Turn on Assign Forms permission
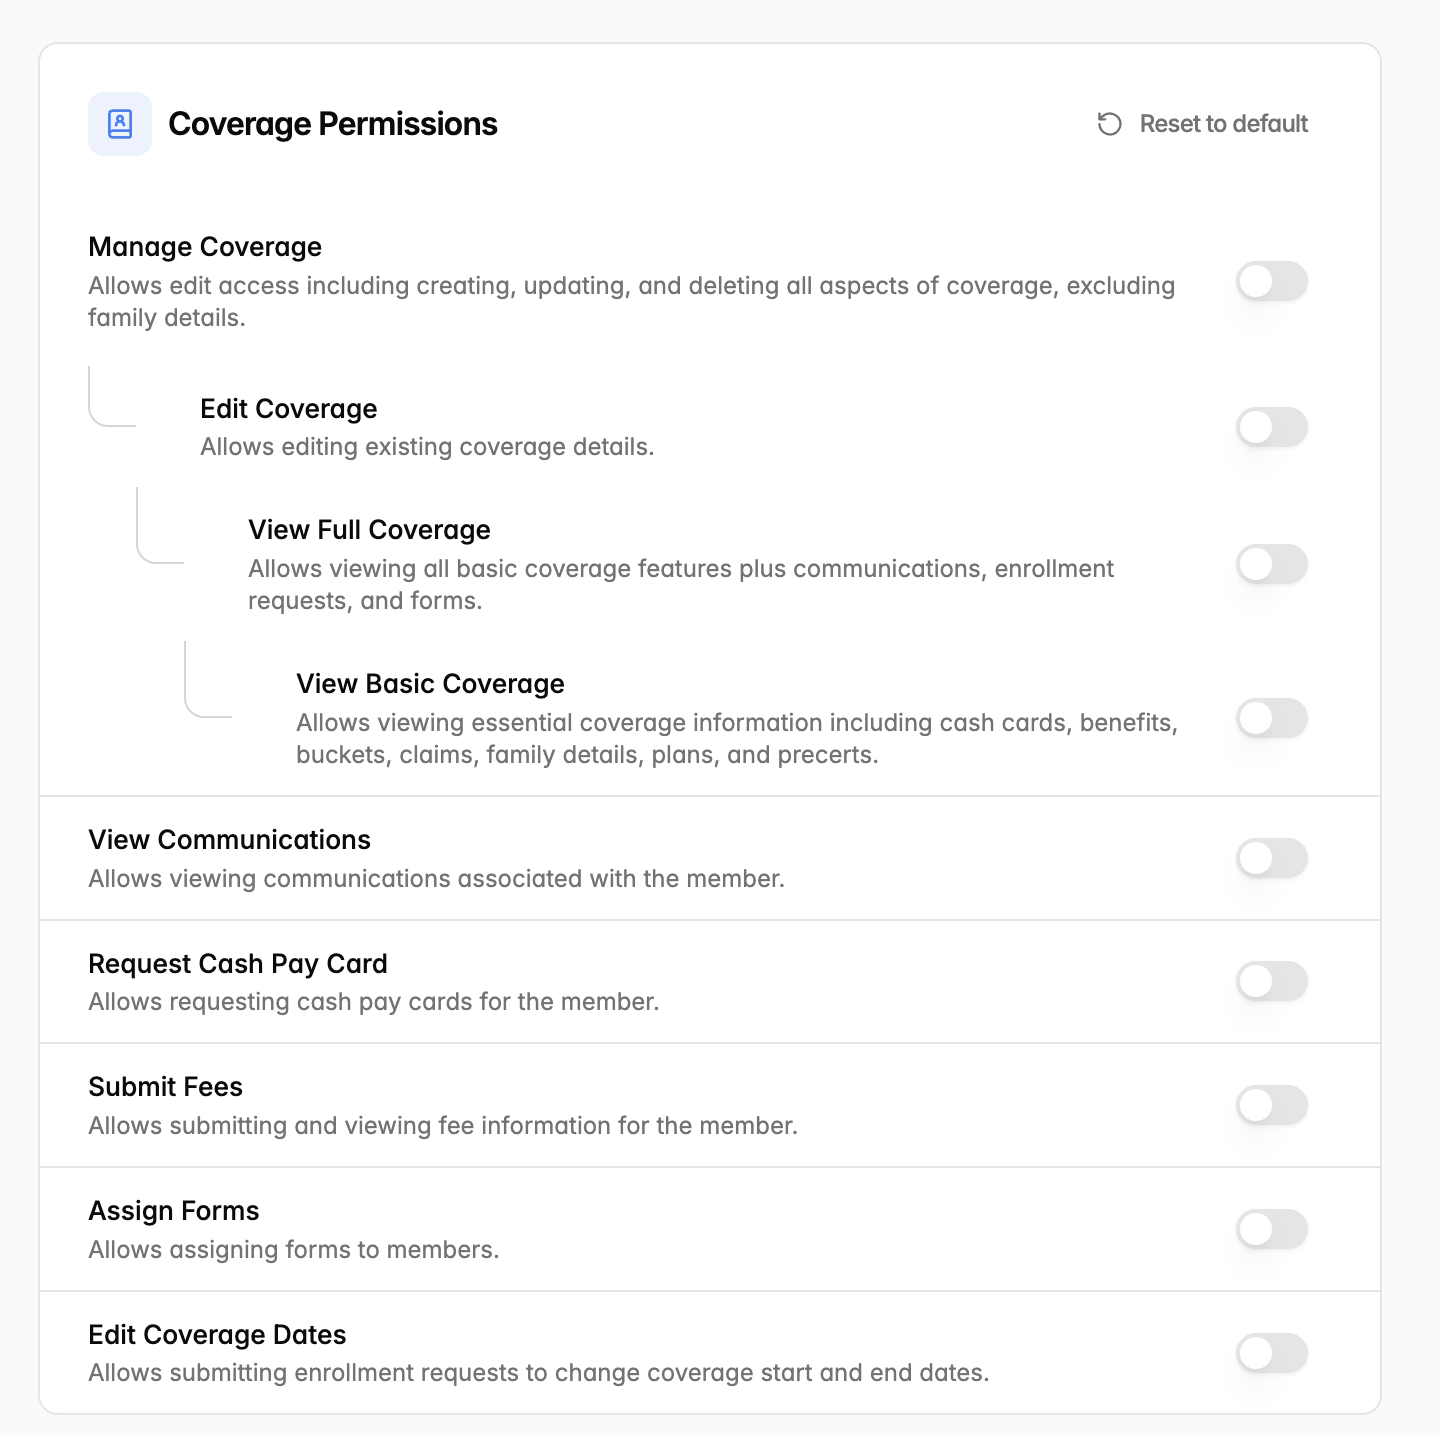 pos(1272,1229)
